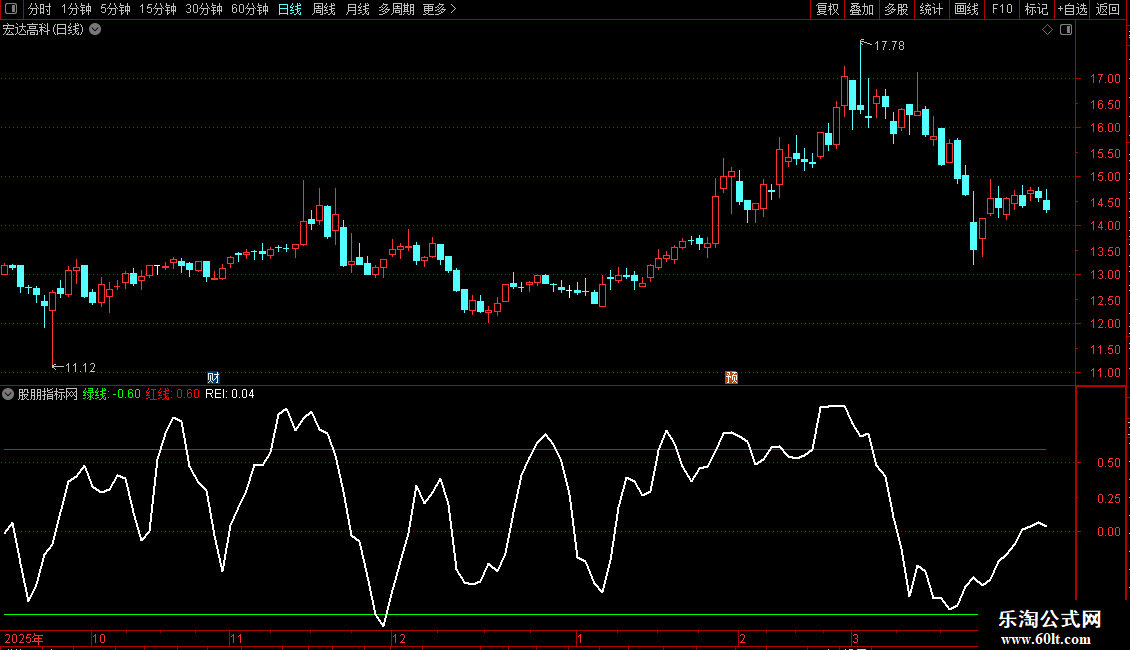The width and height of the screenshot is (1130, 650).
Task: Add stock via +自选 button
Action: point(1072,9)
